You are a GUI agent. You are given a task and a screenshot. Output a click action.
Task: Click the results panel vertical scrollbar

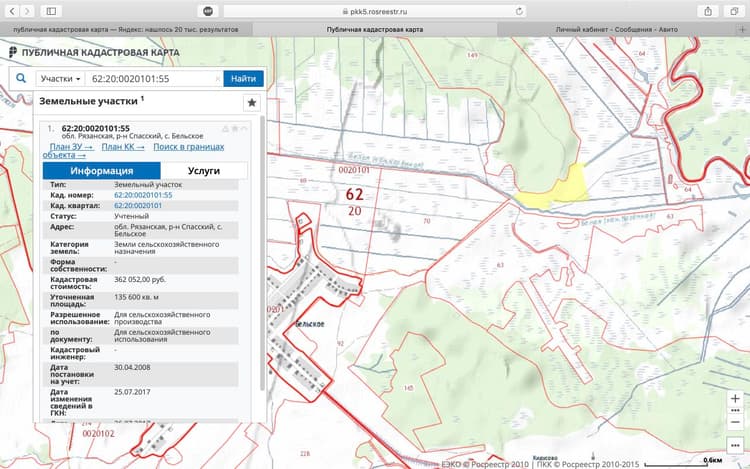[262, 253]
